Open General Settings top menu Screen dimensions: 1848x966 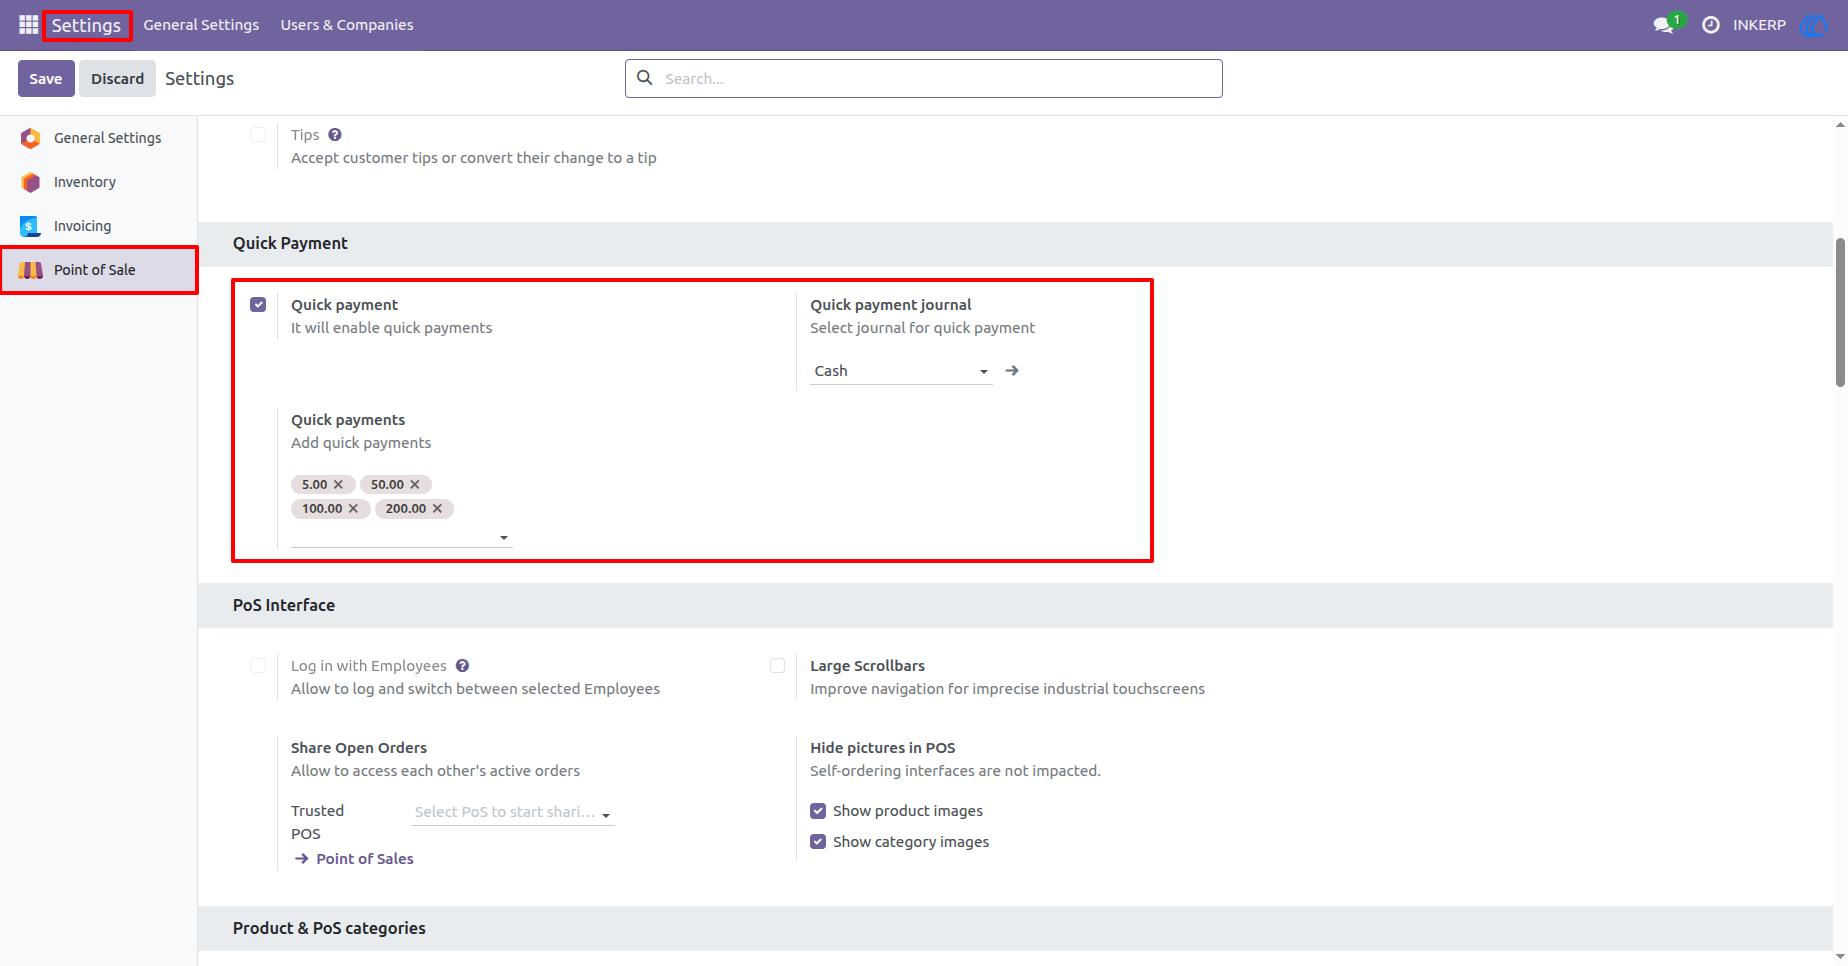[x=201, y=25]
